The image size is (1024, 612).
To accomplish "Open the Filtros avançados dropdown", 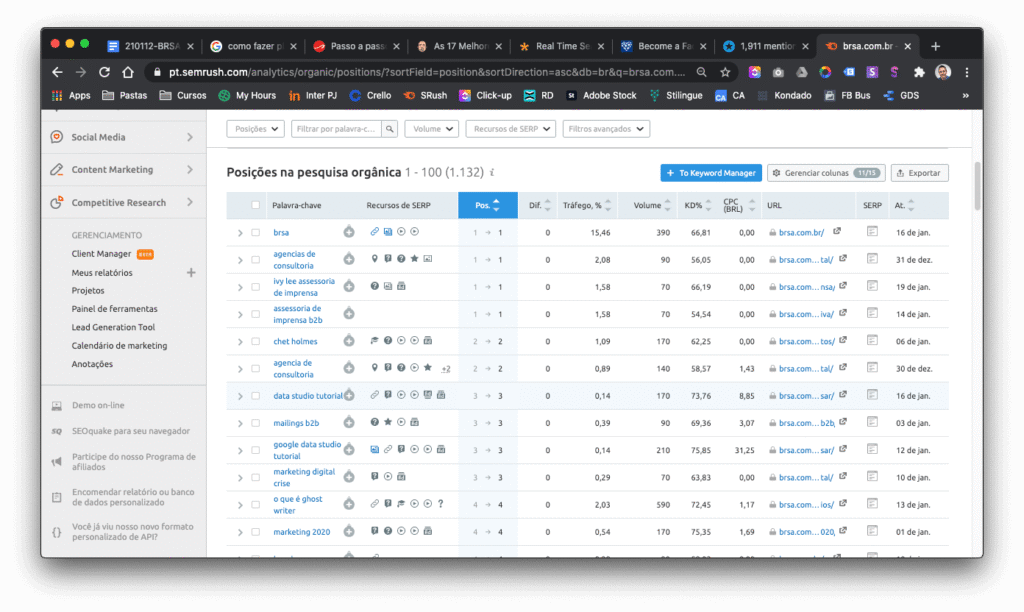I will coord(606,129).
